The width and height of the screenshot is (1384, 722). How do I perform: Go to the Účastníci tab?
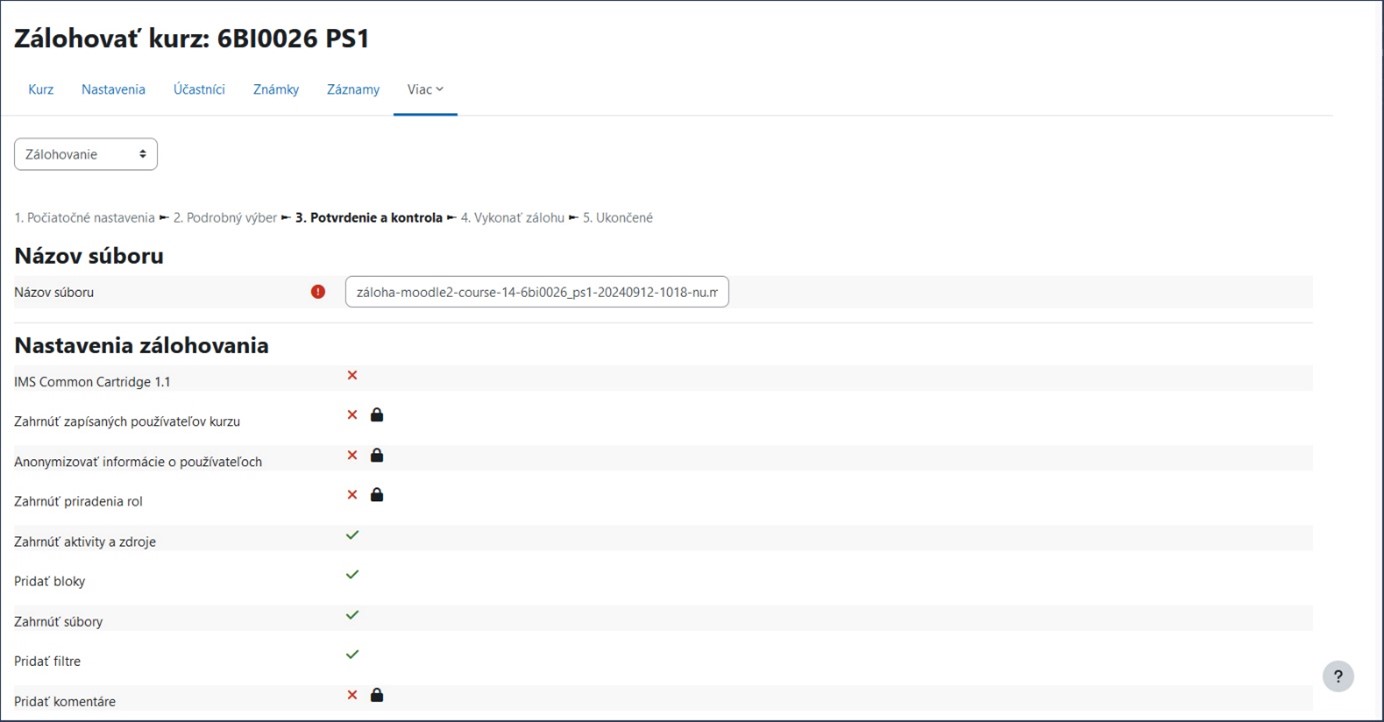point(199,89)
